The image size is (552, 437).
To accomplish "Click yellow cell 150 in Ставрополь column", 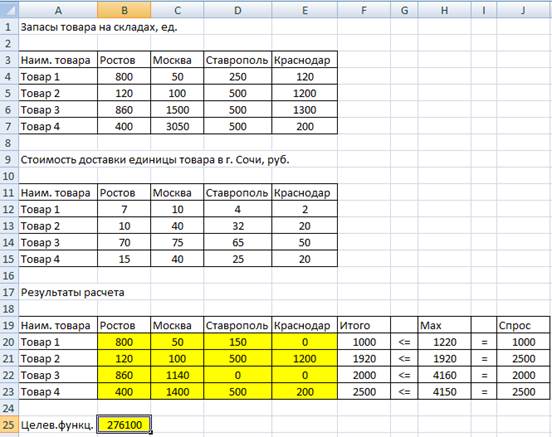I will [x=238, y=342].
